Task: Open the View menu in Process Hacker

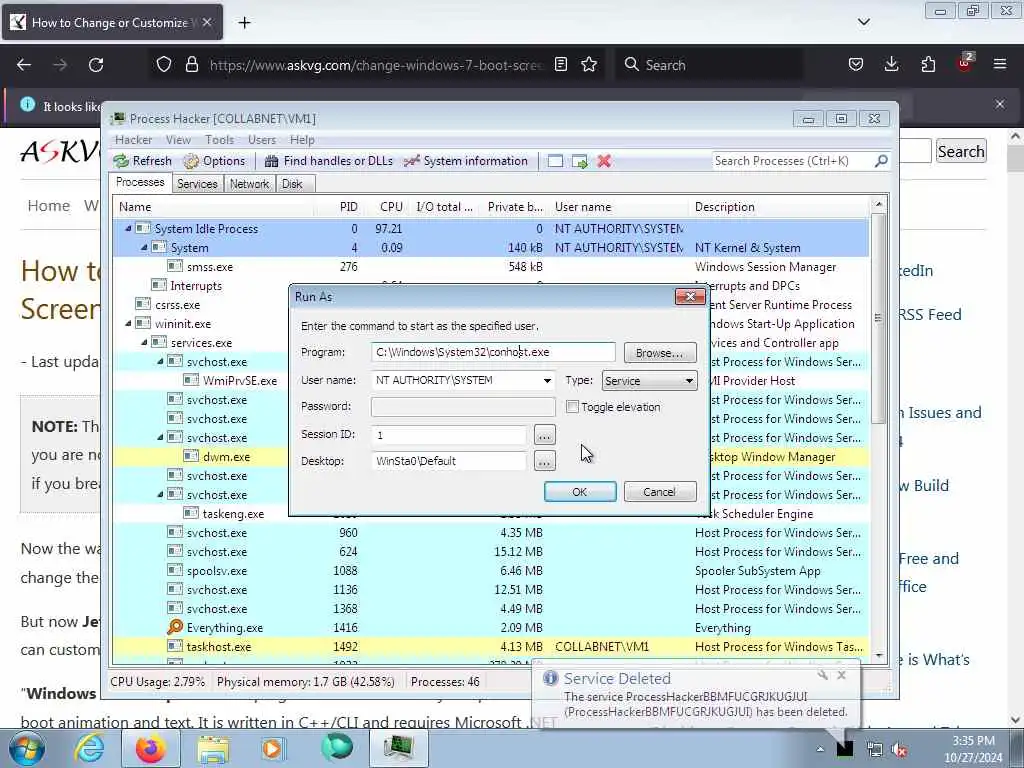Action: click(x=178, y=140)
